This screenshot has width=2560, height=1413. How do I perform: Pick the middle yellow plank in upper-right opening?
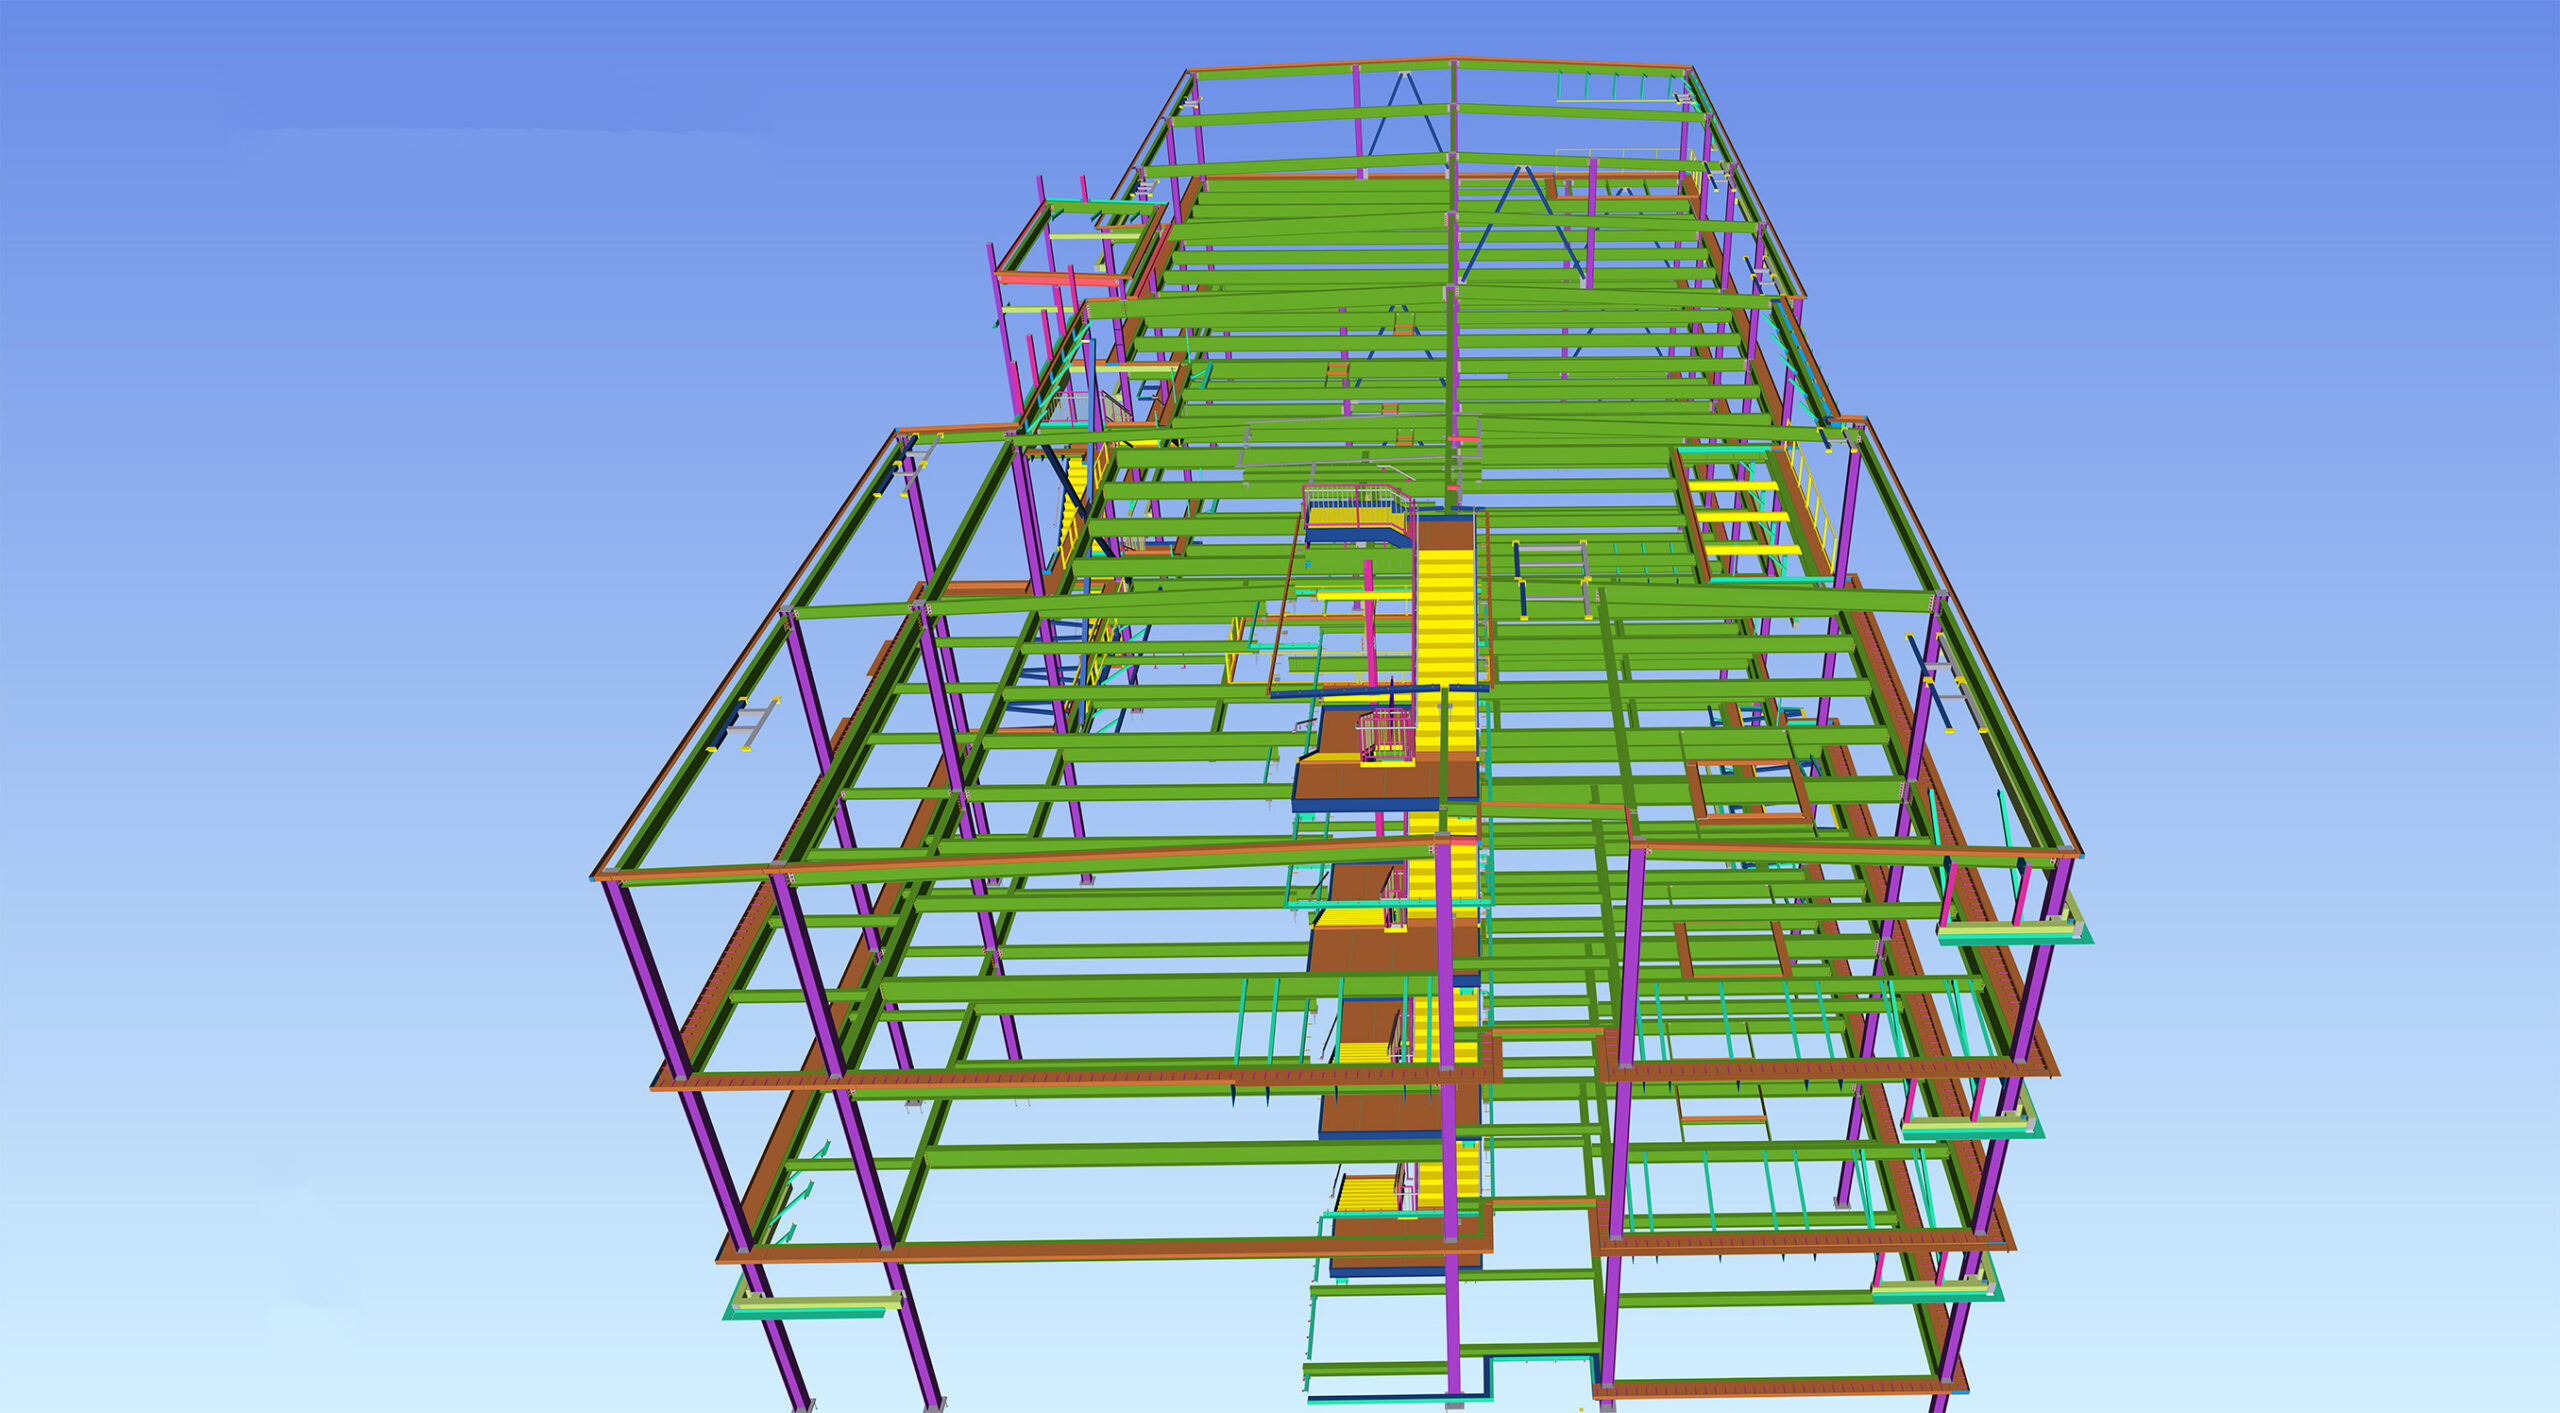pos(1745,517)
